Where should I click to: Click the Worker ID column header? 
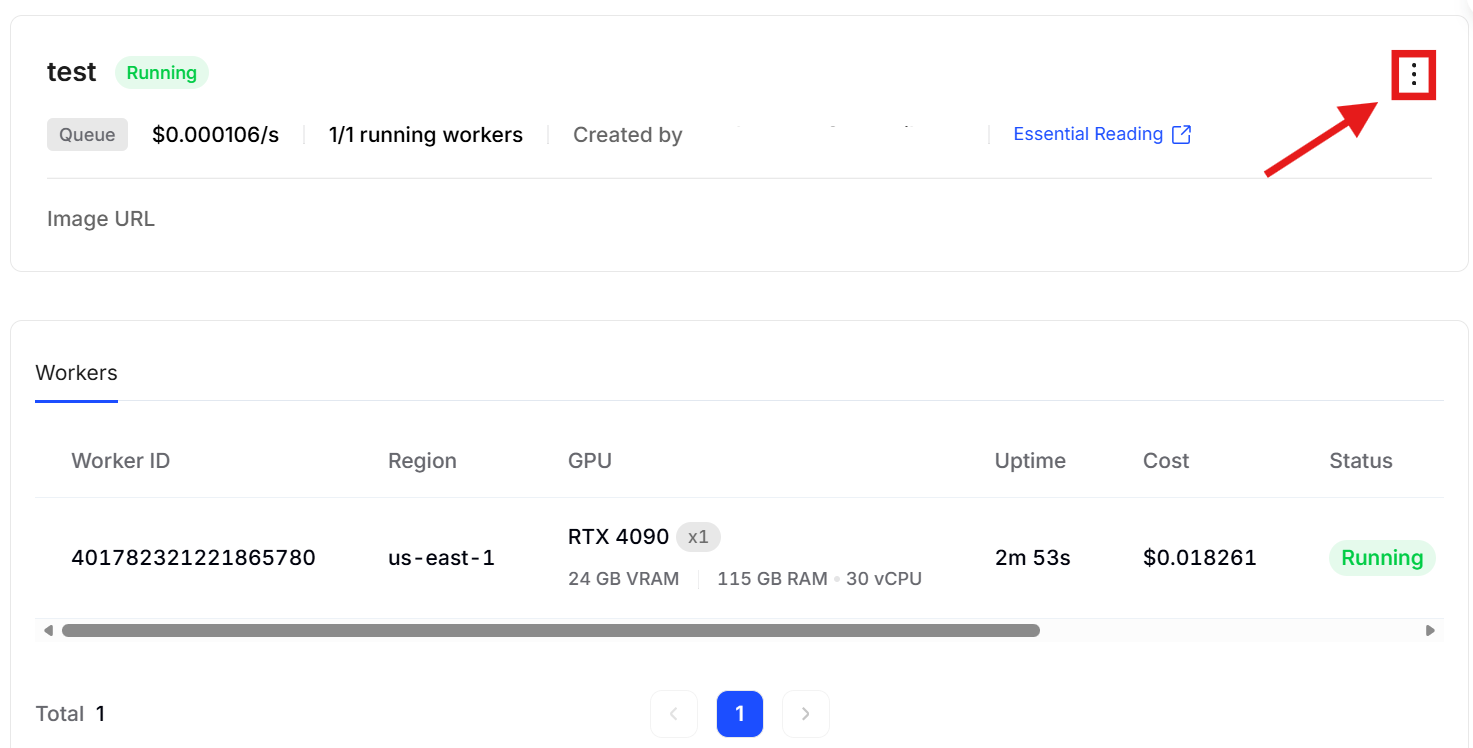[120, 461]
